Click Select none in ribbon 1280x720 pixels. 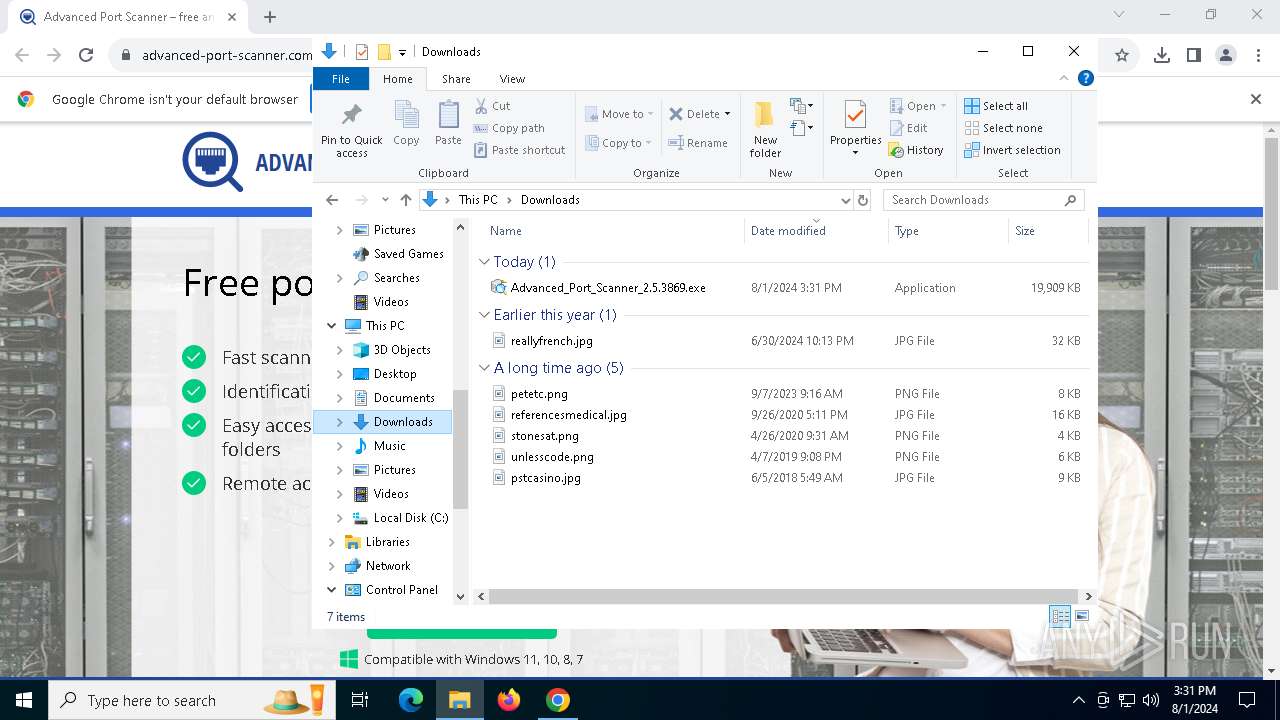pyautogui.click(x=1003, y=128)
